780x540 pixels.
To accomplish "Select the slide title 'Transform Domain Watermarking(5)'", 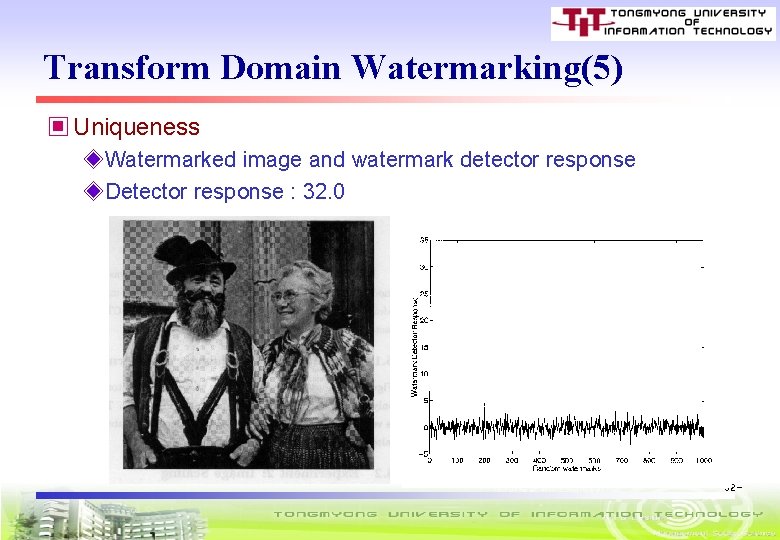I will click(333, 68).
